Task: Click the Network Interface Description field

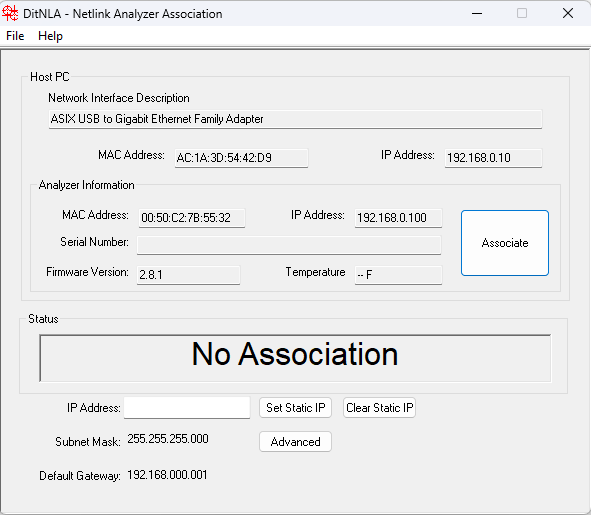Action: point(295,119)
